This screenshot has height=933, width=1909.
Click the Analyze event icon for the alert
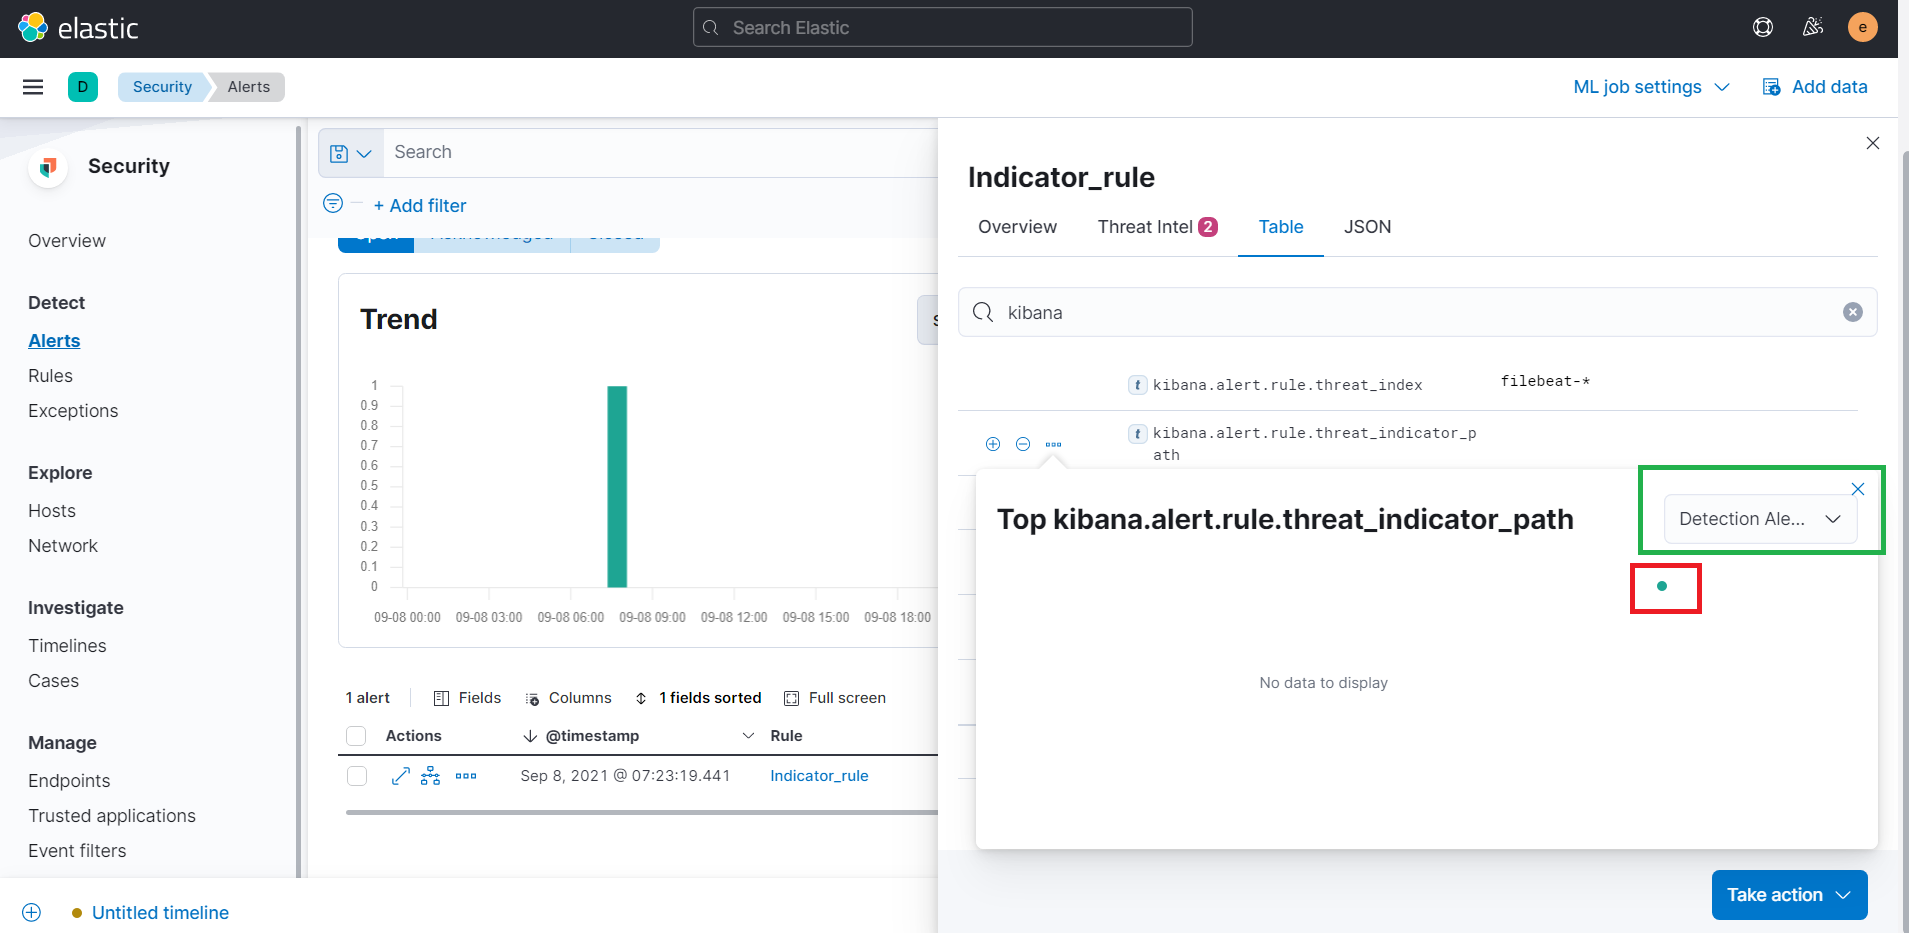(430, 776)
